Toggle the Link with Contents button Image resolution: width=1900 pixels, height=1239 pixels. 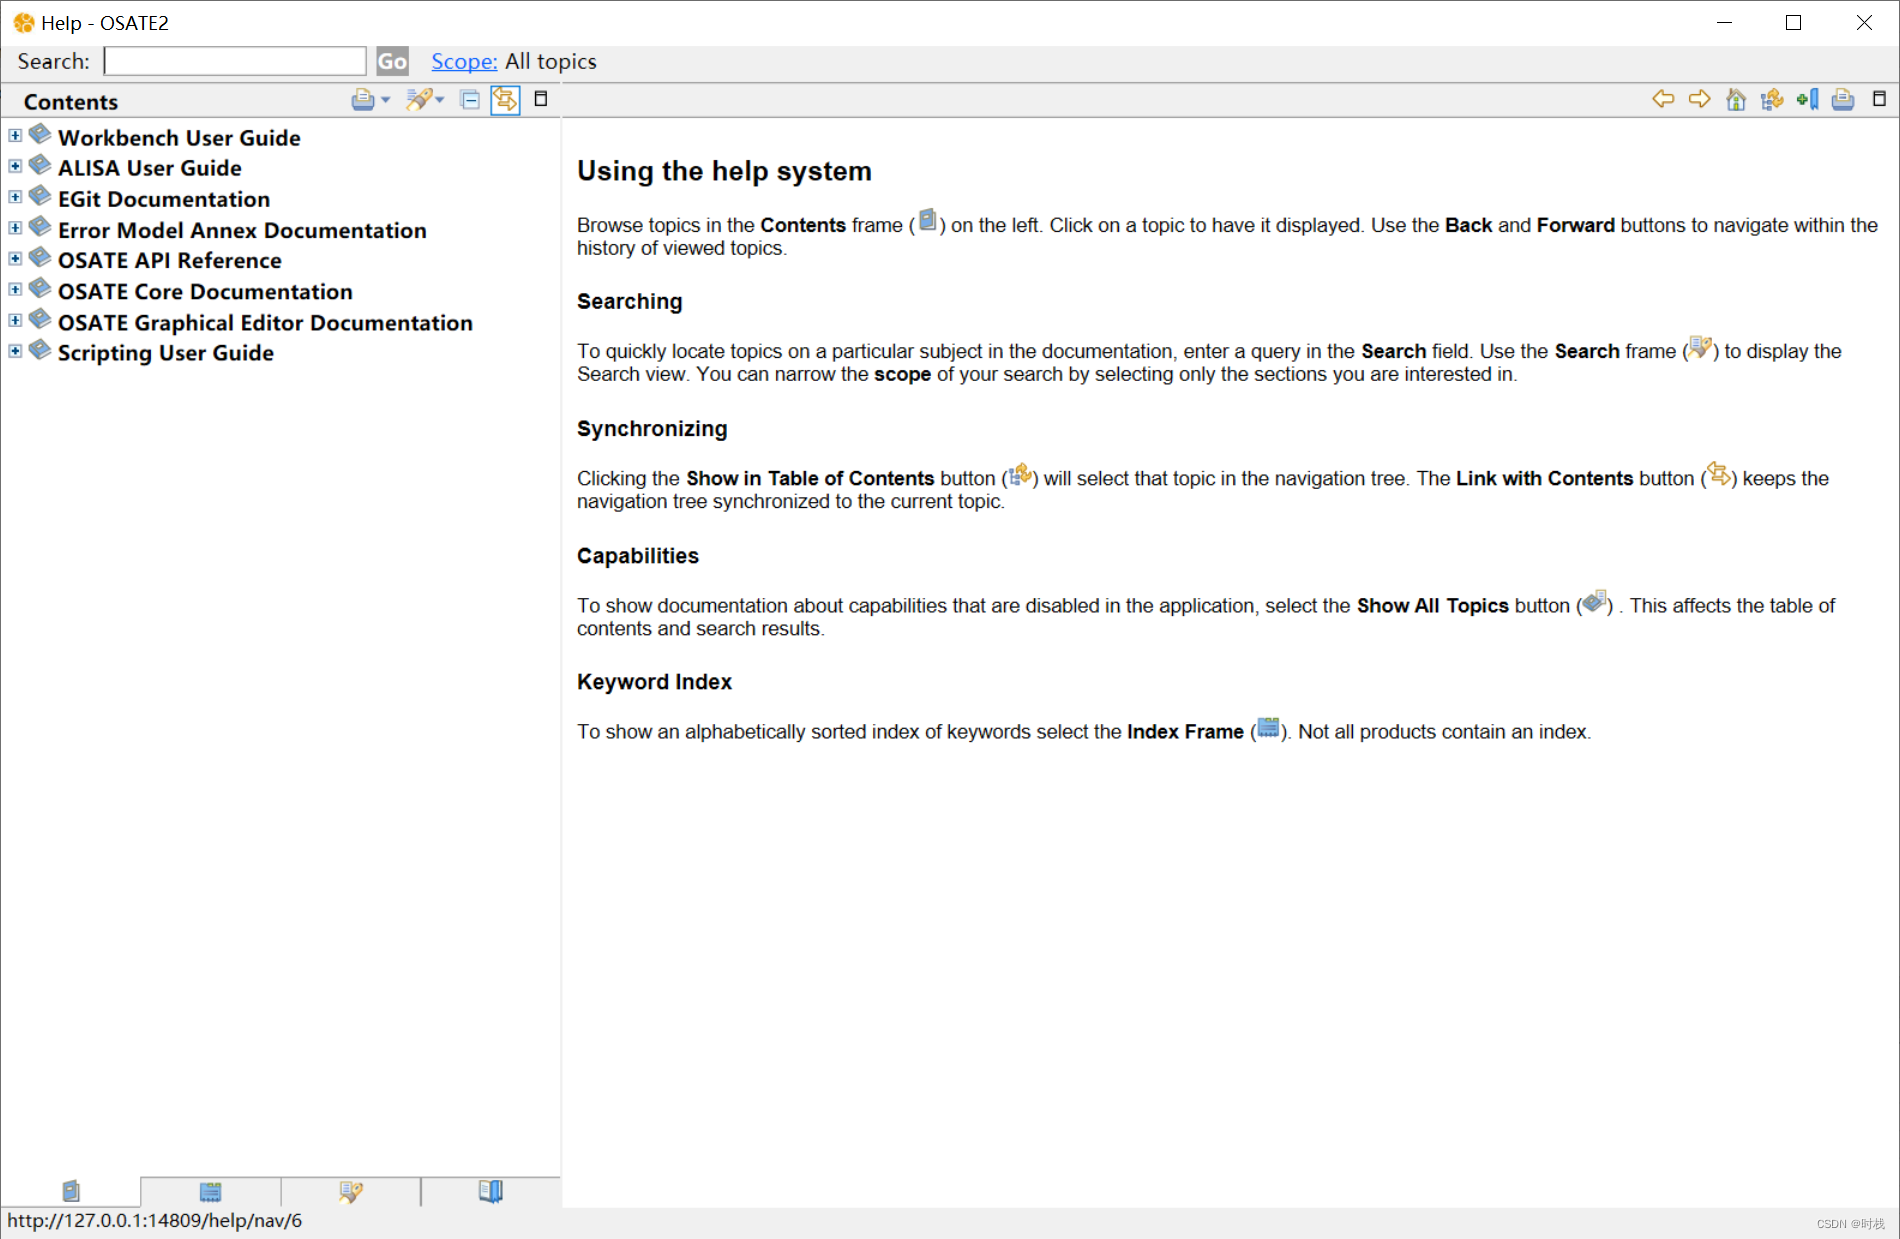[505, 99]
